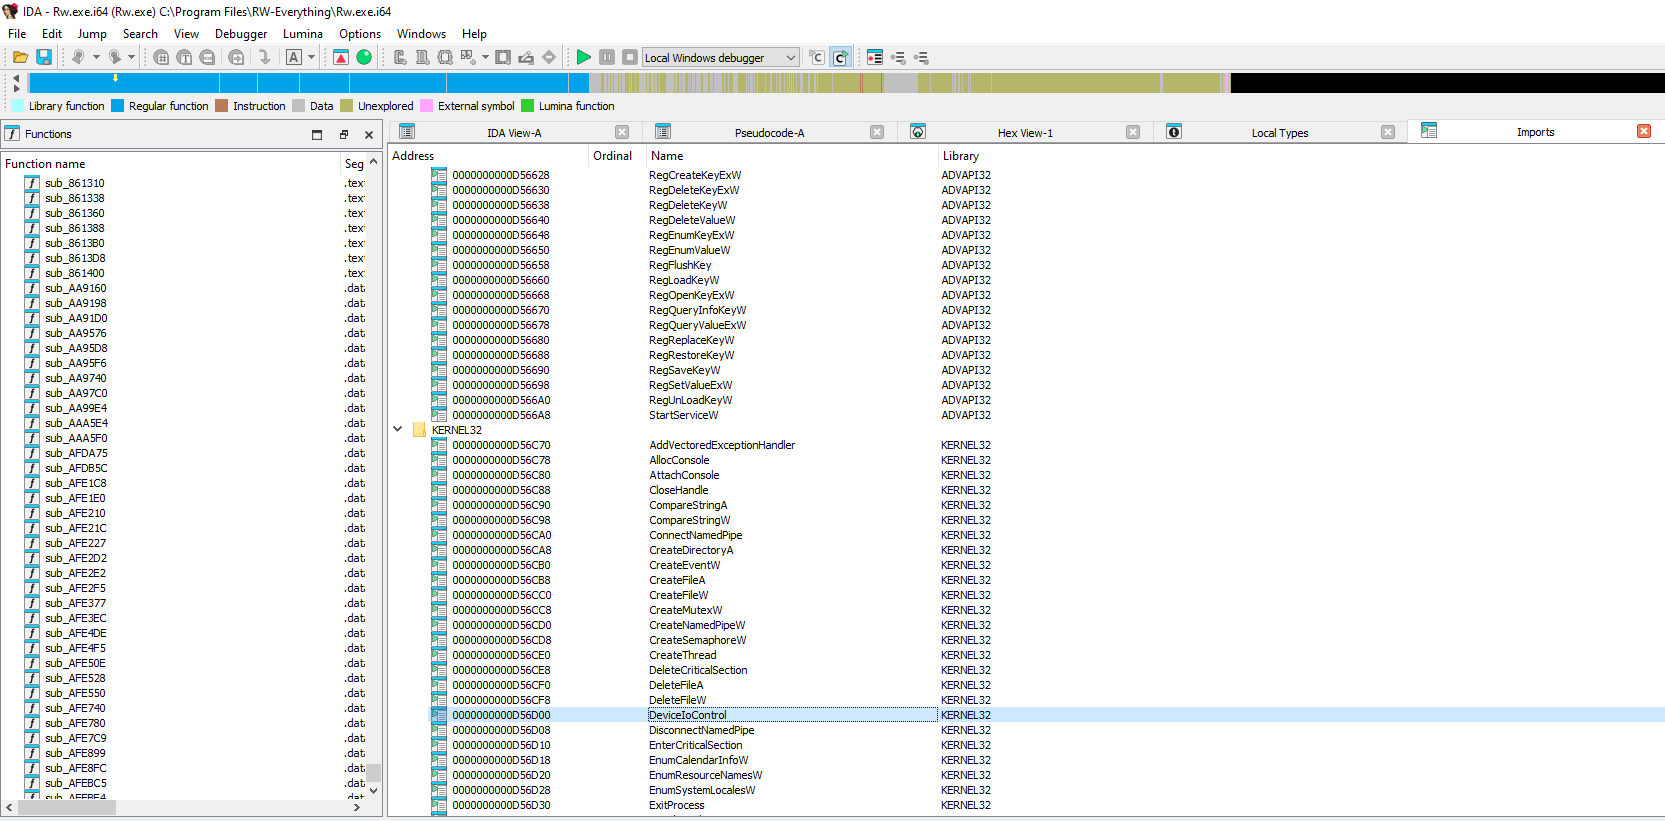Click the red flag toolbar icon
The image size is (1665, 821).
pos(341,58)
